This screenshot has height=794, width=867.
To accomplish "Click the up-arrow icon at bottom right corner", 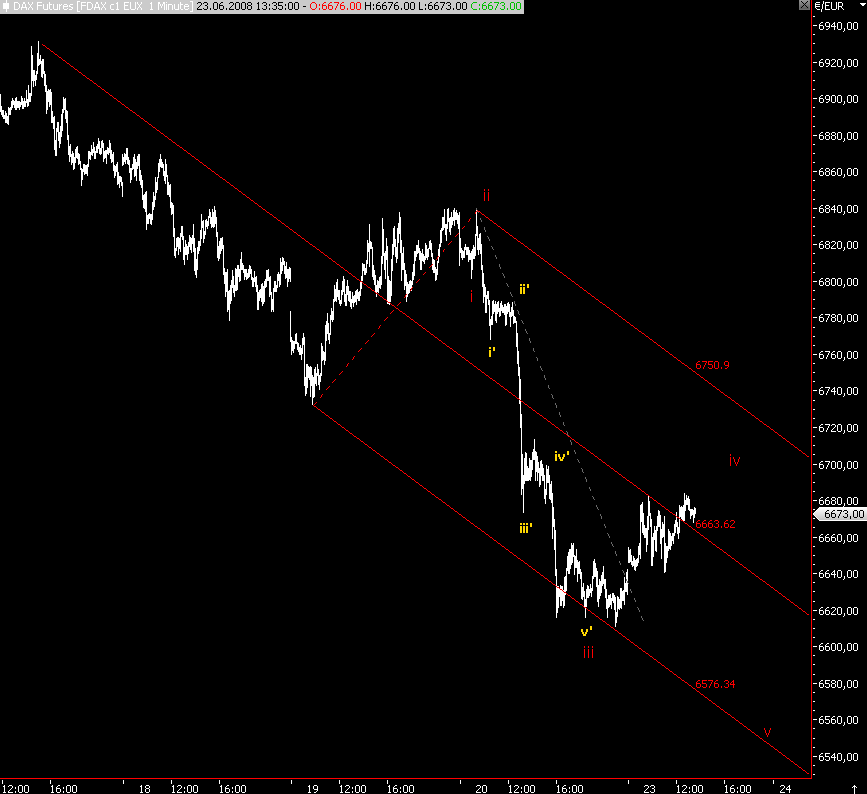I will (854, 789).
